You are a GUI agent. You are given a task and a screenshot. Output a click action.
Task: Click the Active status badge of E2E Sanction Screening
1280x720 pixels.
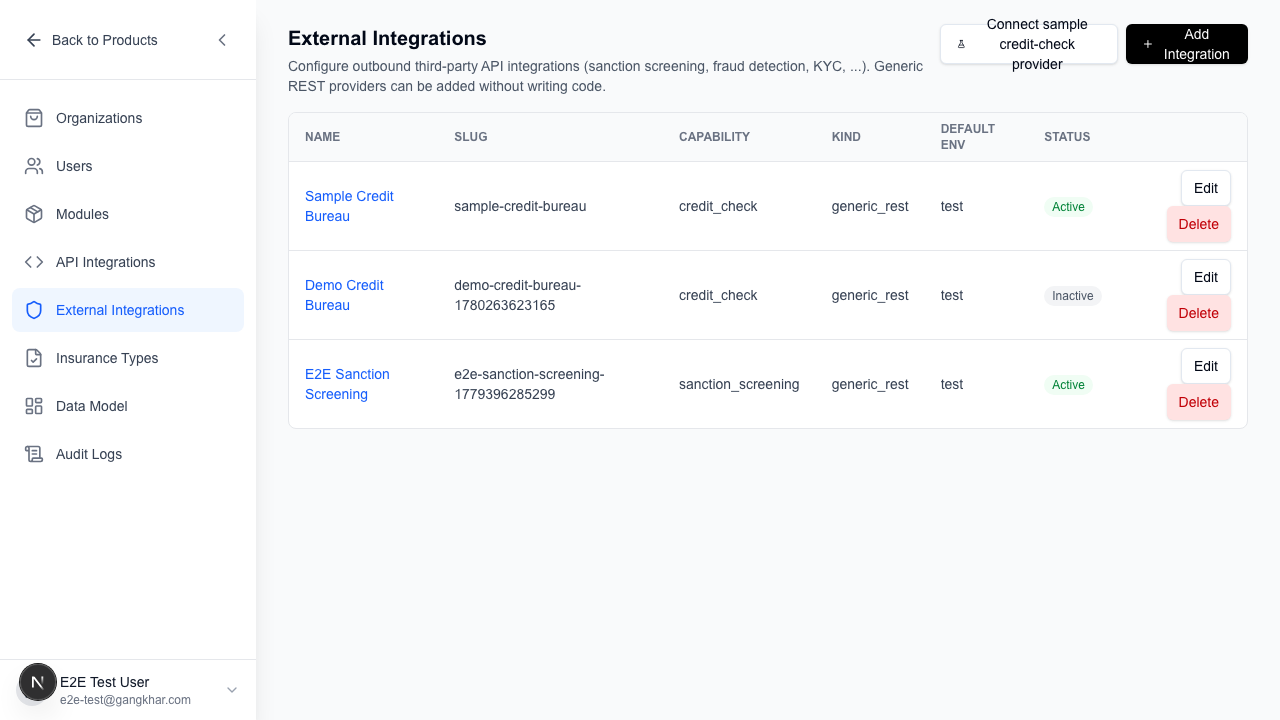pos(1068,385)
